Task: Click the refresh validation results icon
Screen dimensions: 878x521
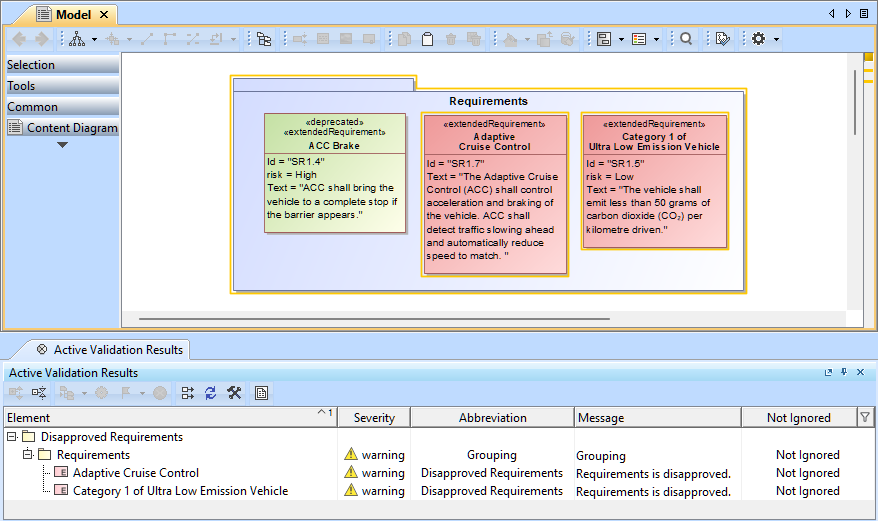Action: [x=210, y=393]
